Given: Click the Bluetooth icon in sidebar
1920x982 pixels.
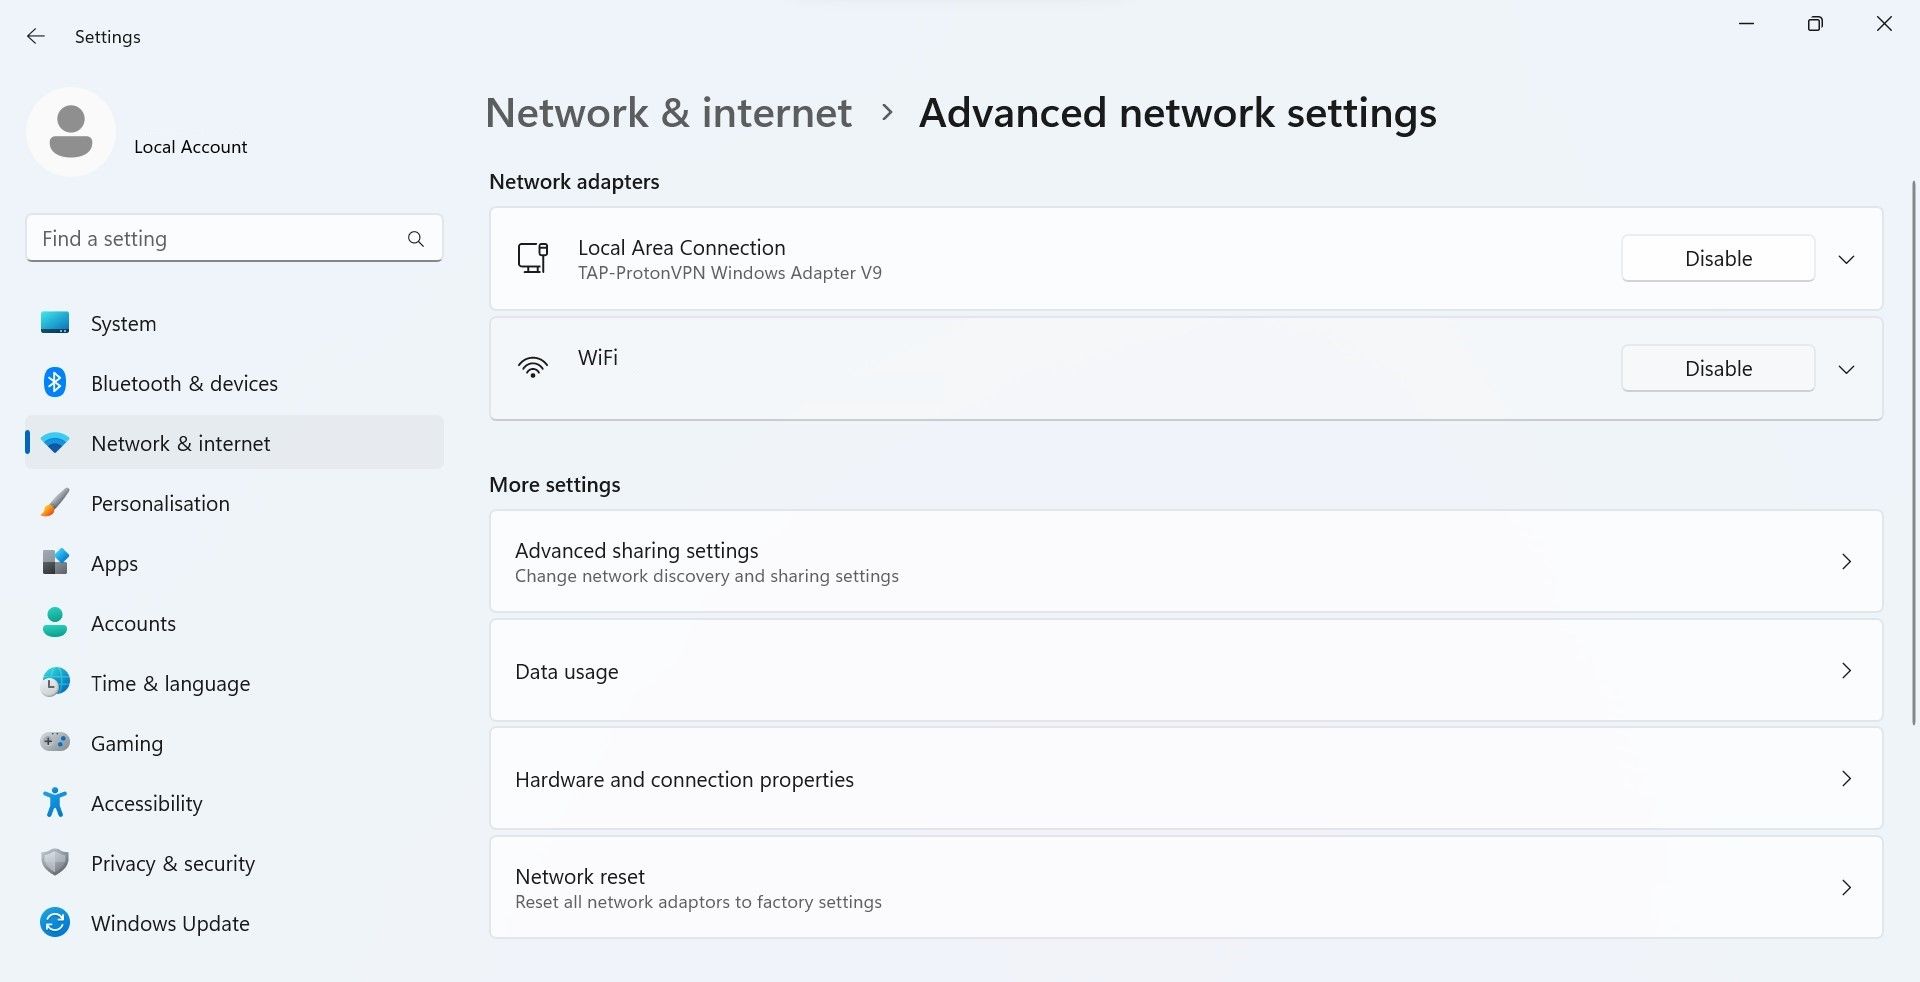Looking at the screenshot, I should 55,383.
